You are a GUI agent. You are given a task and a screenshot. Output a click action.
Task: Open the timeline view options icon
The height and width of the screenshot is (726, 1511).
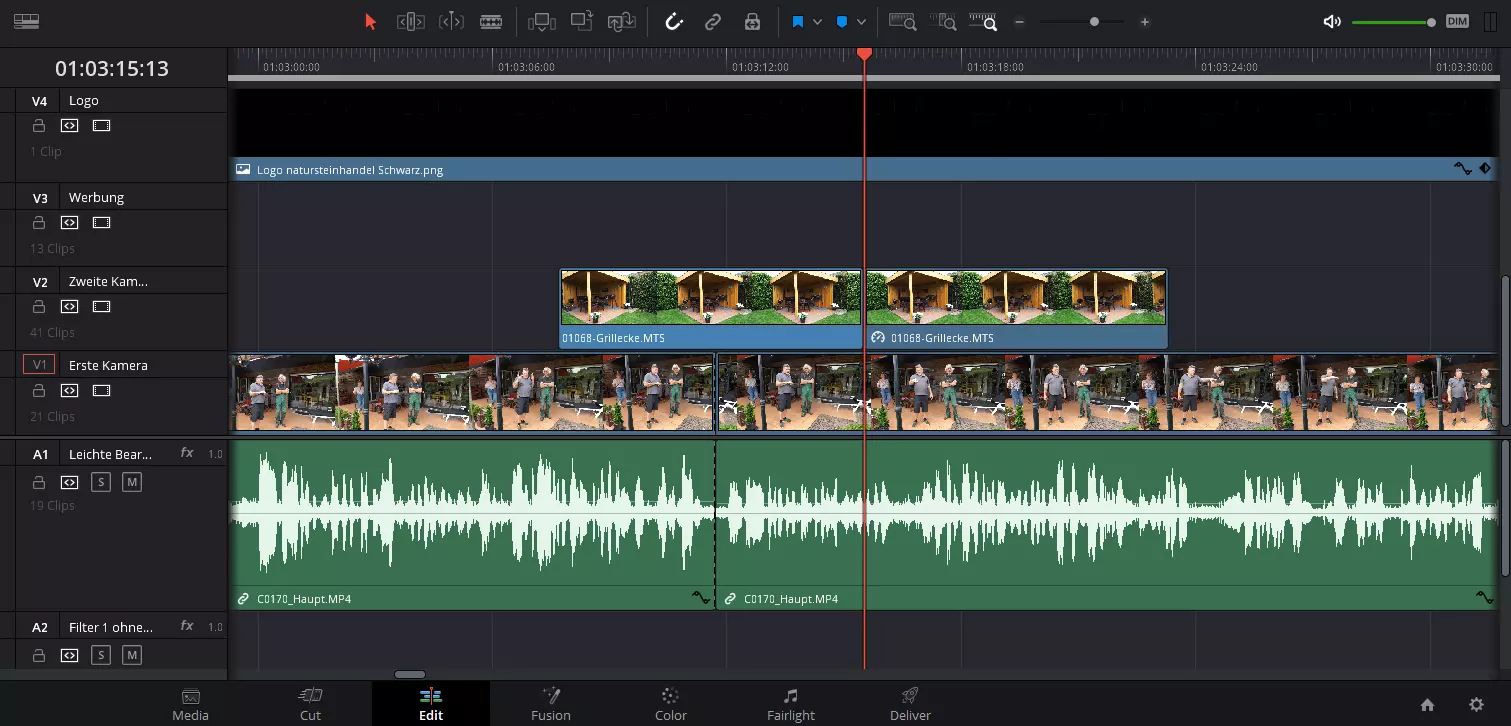click(x=26, y=21)
